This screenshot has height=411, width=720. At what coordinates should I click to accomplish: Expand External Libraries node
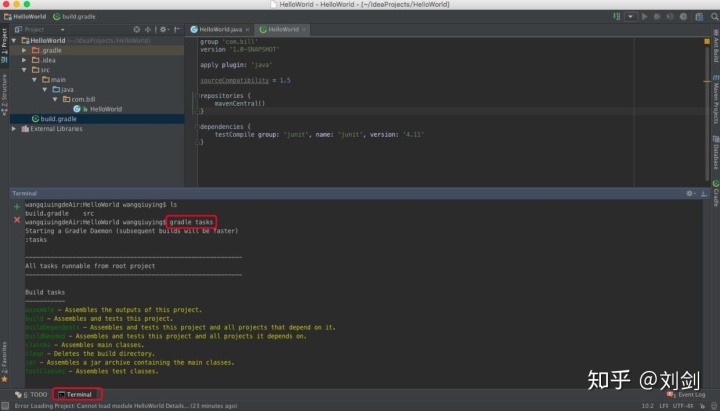(14, 129)
